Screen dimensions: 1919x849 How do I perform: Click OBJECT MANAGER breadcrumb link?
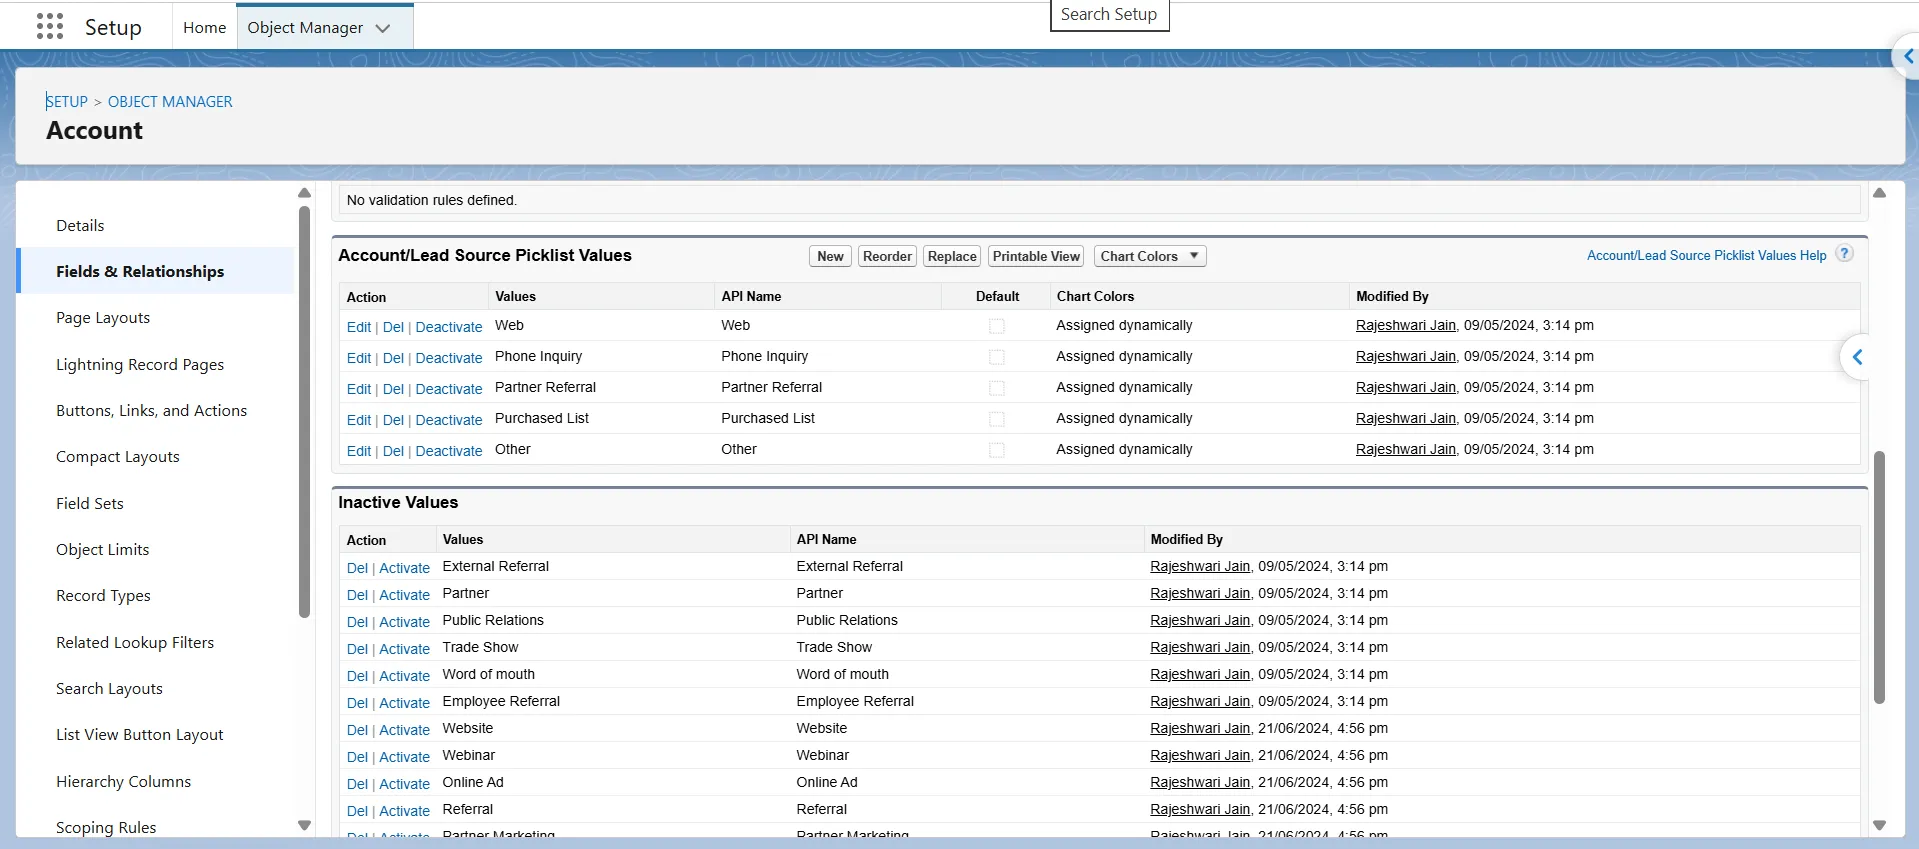[170, 101]
